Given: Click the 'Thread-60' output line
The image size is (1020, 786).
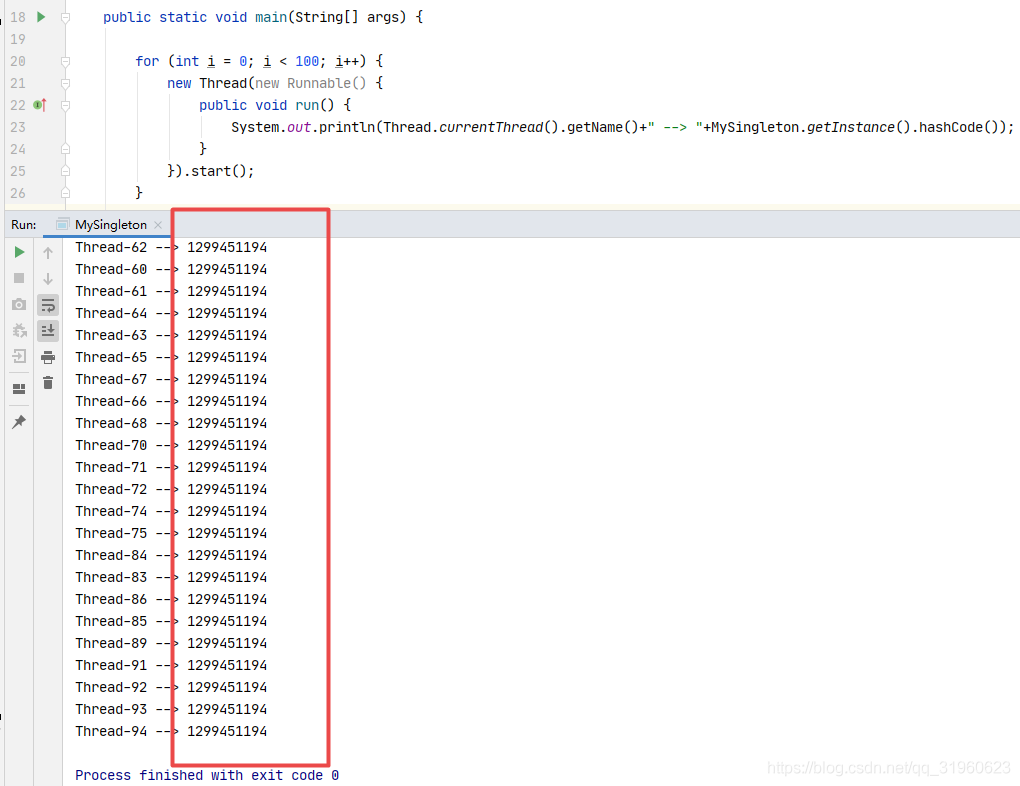Looking at the screenshot, I should (171, 269).
